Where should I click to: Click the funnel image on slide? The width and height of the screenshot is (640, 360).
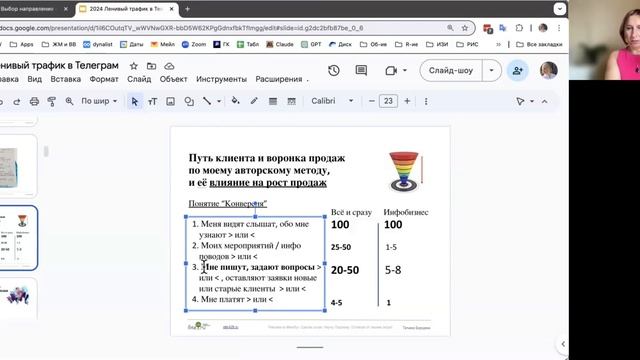(x=405, y=172)
